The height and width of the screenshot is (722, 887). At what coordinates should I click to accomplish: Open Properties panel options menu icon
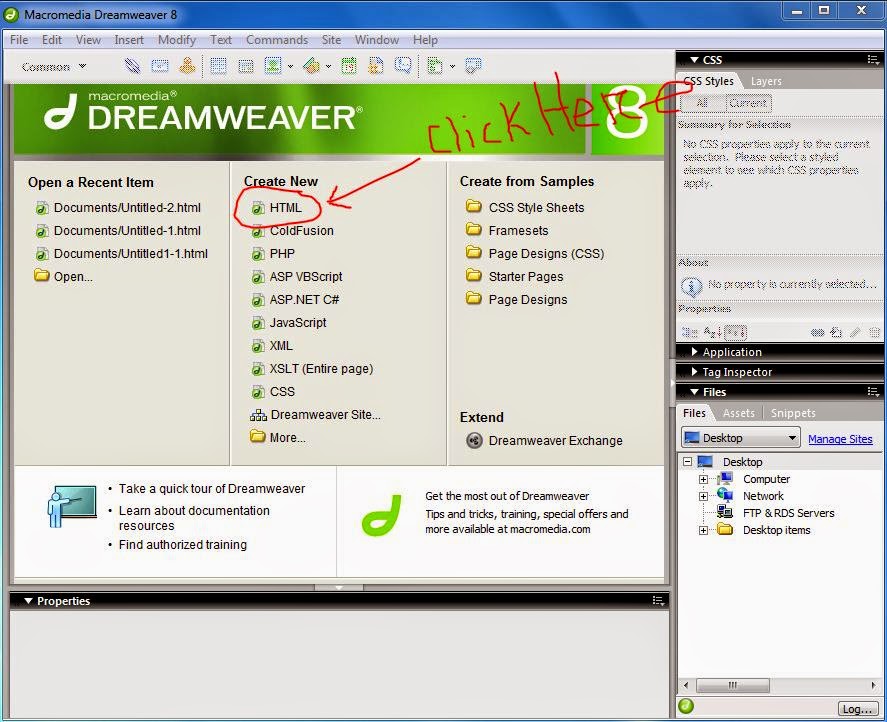[658, 600]
